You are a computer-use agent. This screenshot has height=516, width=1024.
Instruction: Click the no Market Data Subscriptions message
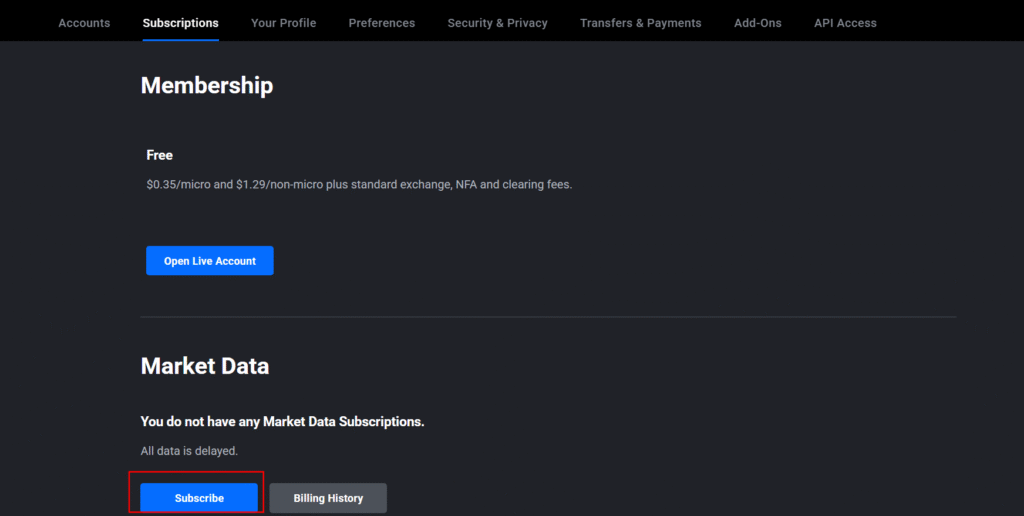tap(282, 422)
